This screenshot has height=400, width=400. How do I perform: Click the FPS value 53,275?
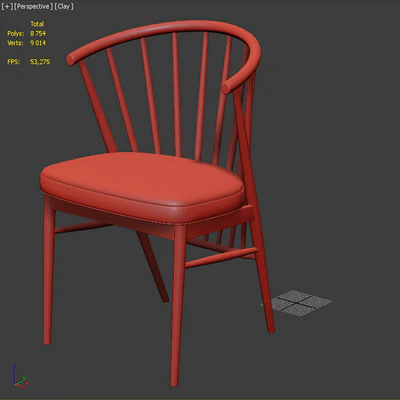40,62
